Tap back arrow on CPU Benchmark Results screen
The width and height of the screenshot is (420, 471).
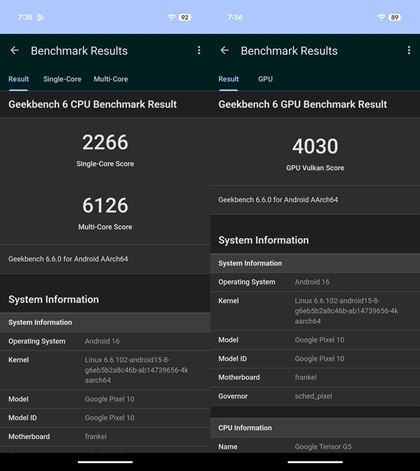[15, 50]
